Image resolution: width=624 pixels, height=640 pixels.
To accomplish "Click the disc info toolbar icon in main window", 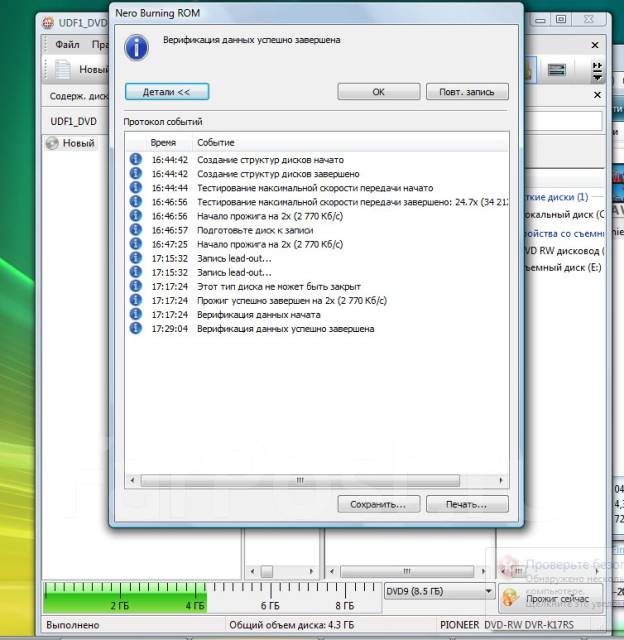I will 556,70.
